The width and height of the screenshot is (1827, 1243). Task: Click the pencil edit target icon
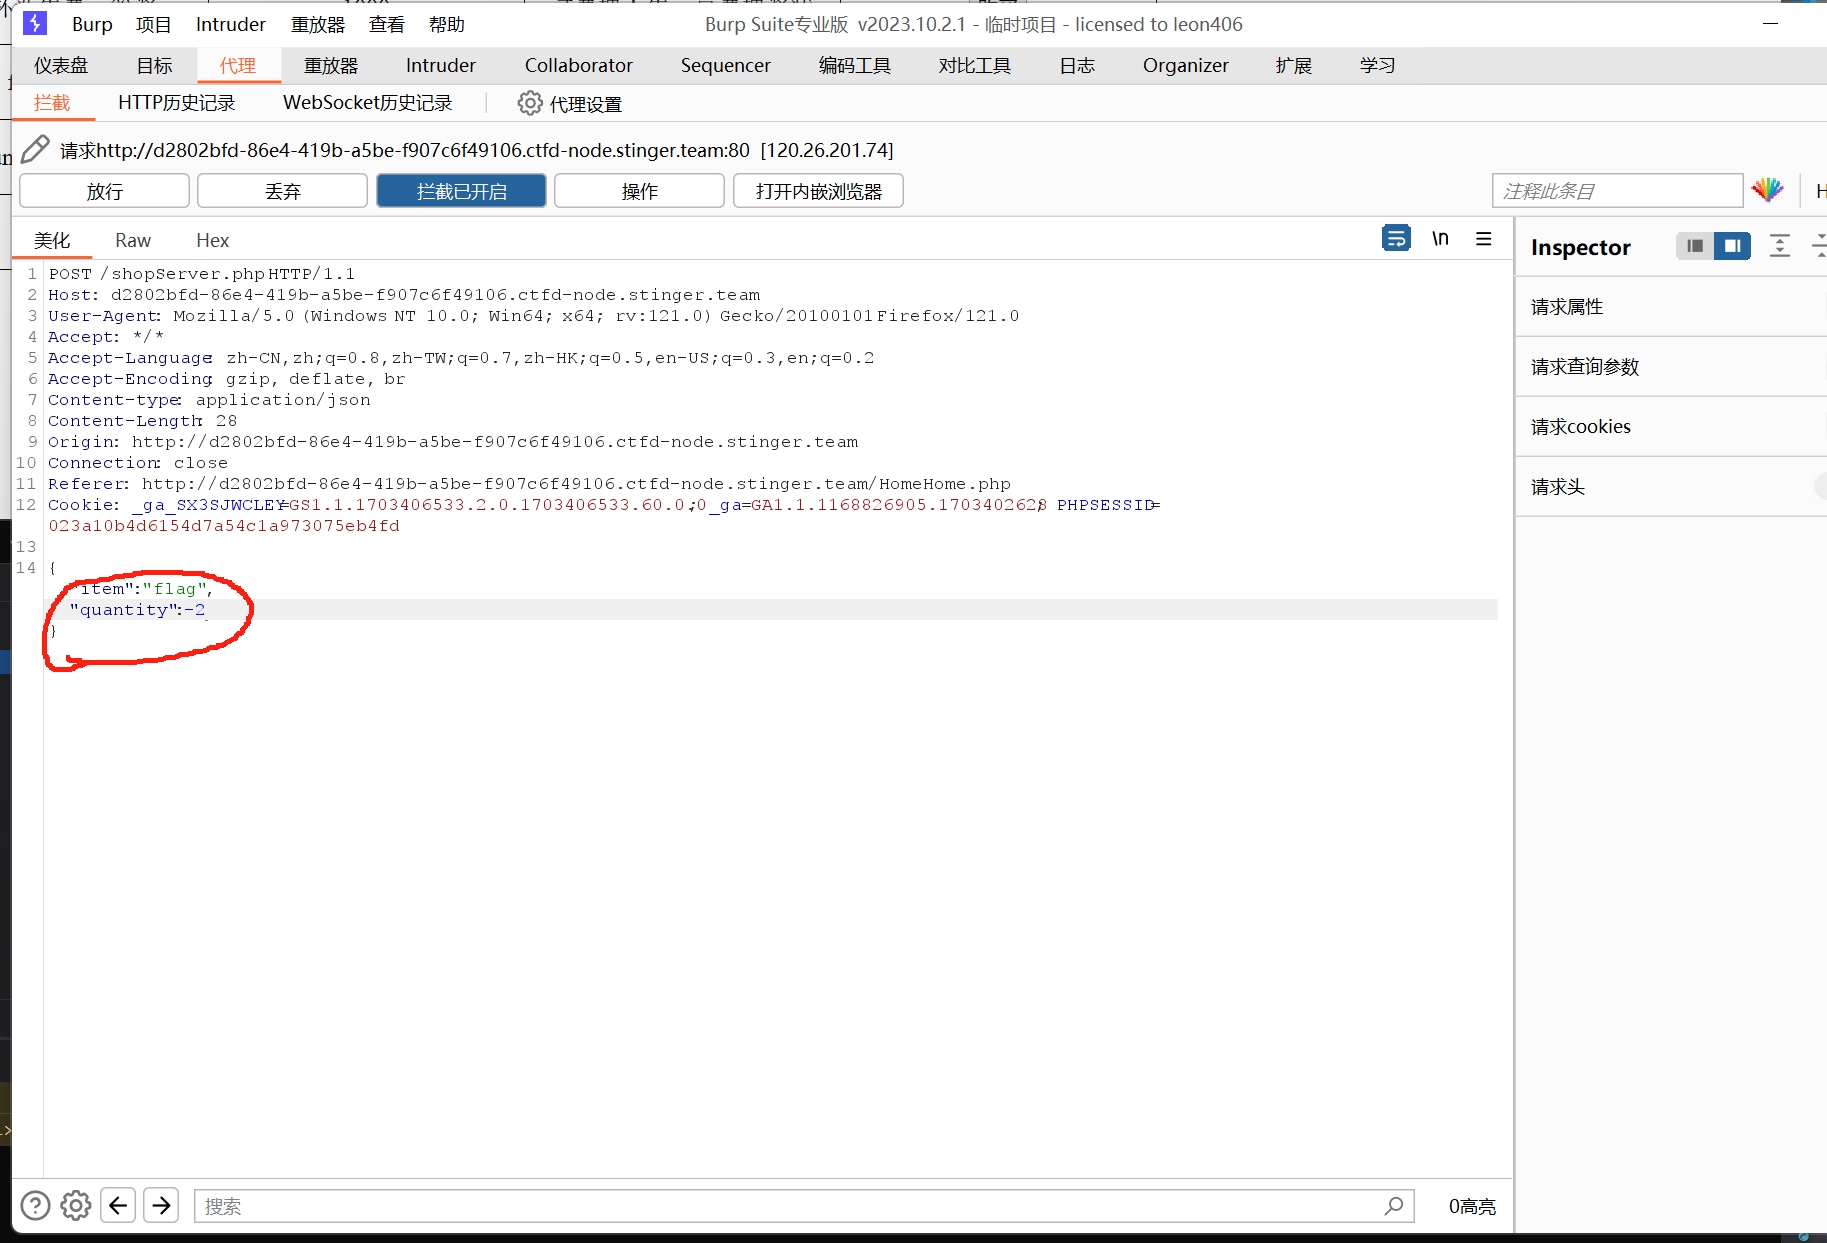point(35,150)
